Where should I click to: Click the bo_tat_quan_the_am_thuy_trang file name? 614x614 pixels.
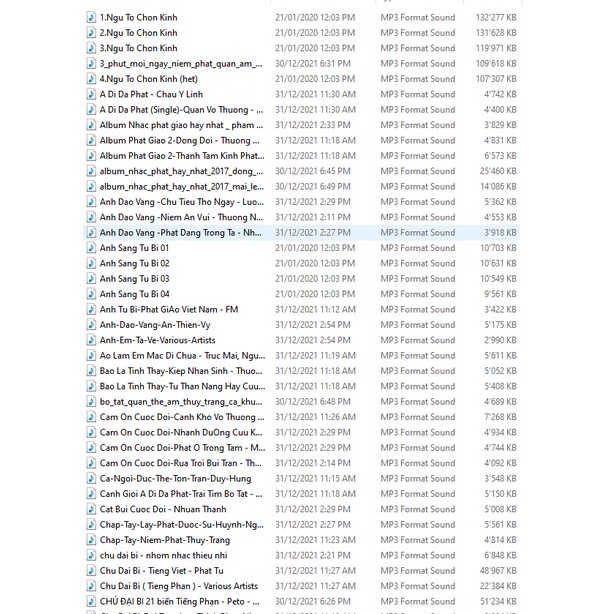point(181,402)
